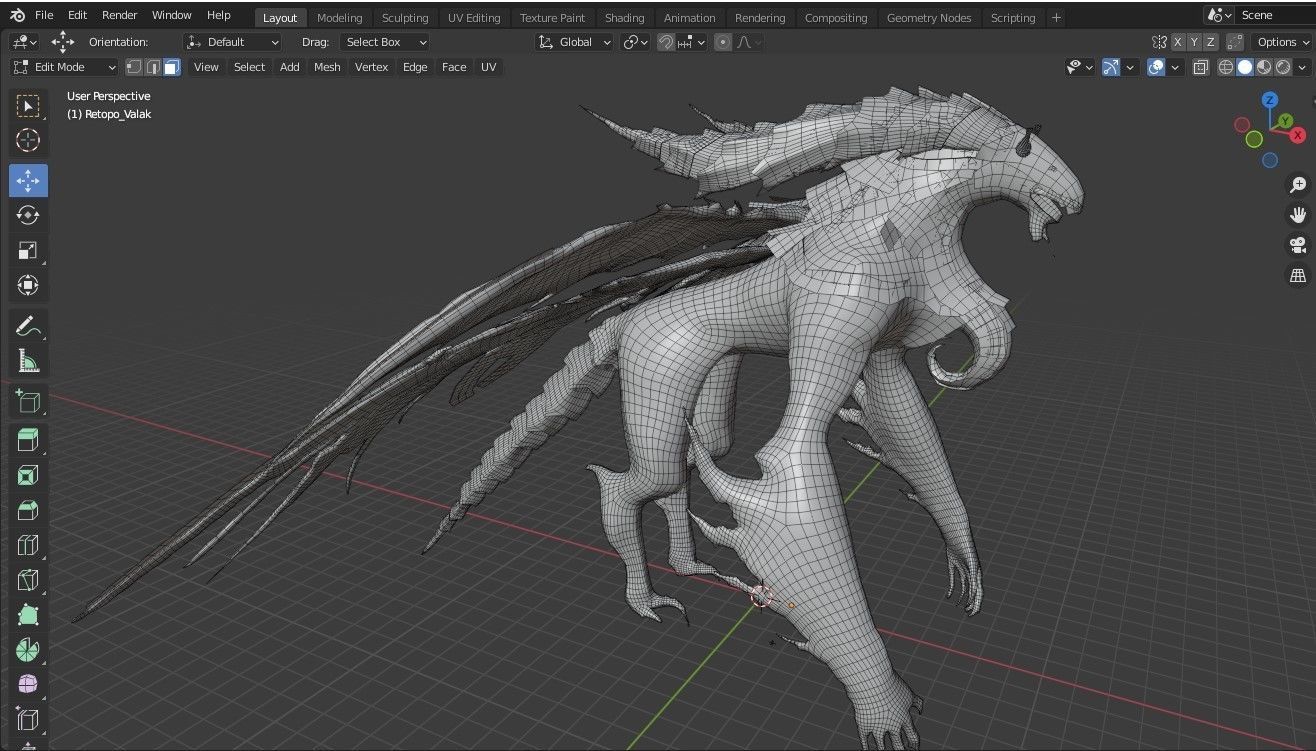Click the Scene name field
The image size is (1316, 751).
pos(1274,15)
